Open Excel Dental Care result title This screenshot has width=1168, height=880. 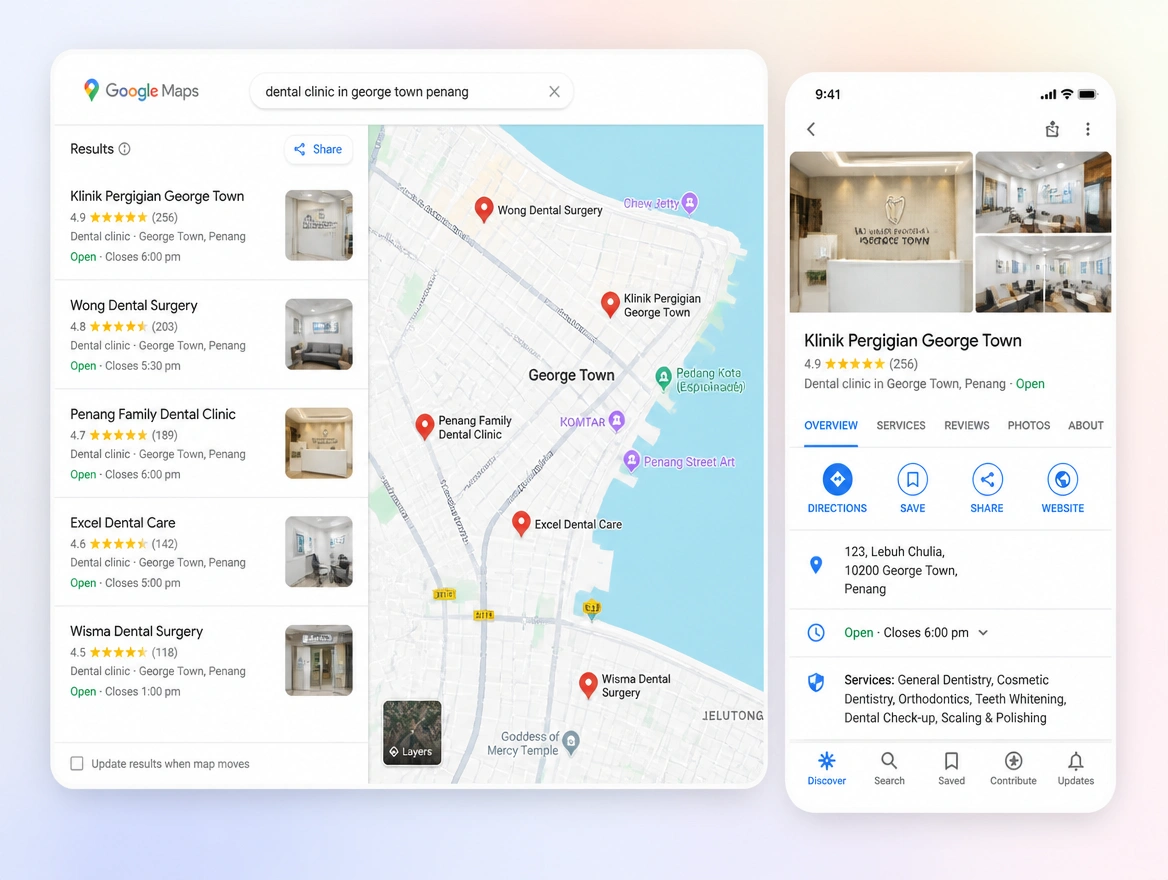coord(123,522)
